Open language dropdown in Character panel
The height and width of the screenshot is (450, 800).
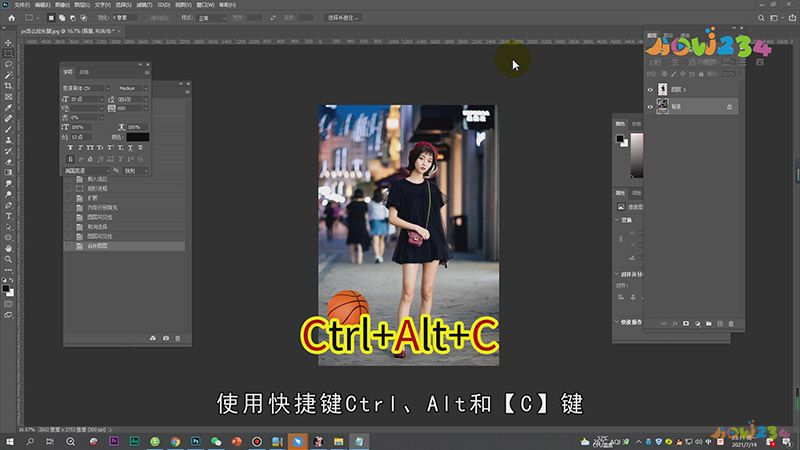86,171
